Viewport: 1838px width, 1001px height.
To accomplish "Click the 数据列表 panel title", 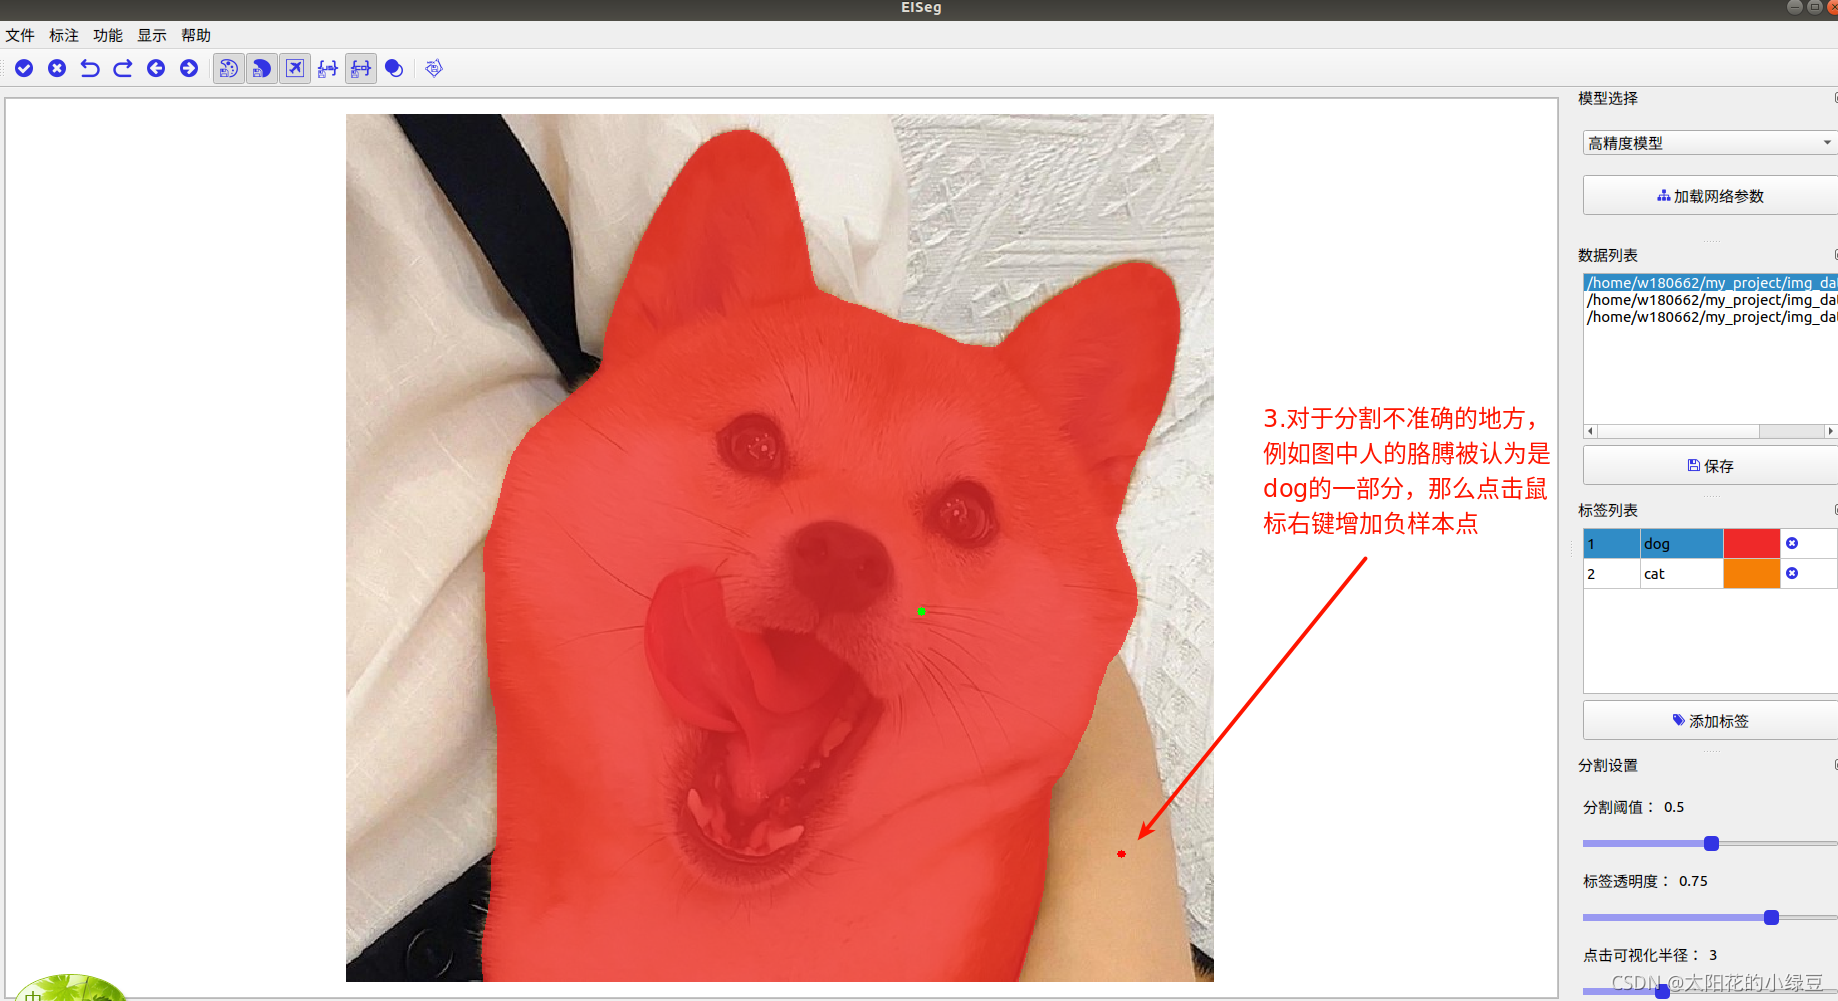I will pyautogui.click(x=1608, y=255).
